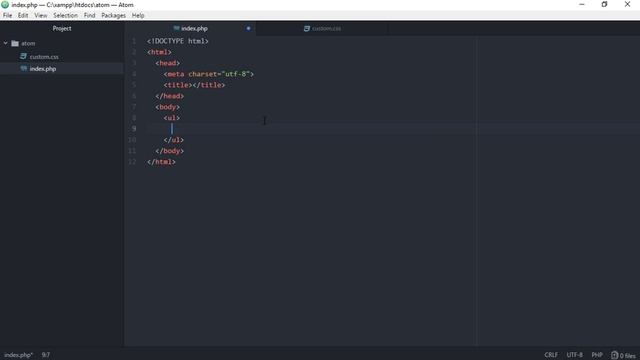Close the Atom window
This screenshot has width=640, height=360.
click(627, 4)
